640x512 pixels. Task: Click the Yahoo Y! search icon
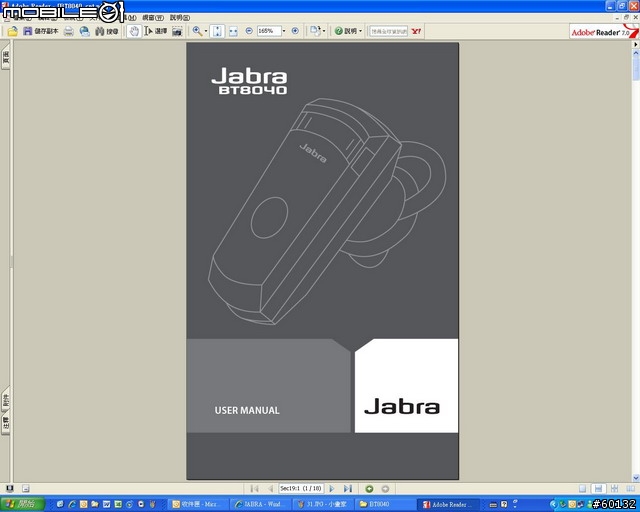(416, 31)
